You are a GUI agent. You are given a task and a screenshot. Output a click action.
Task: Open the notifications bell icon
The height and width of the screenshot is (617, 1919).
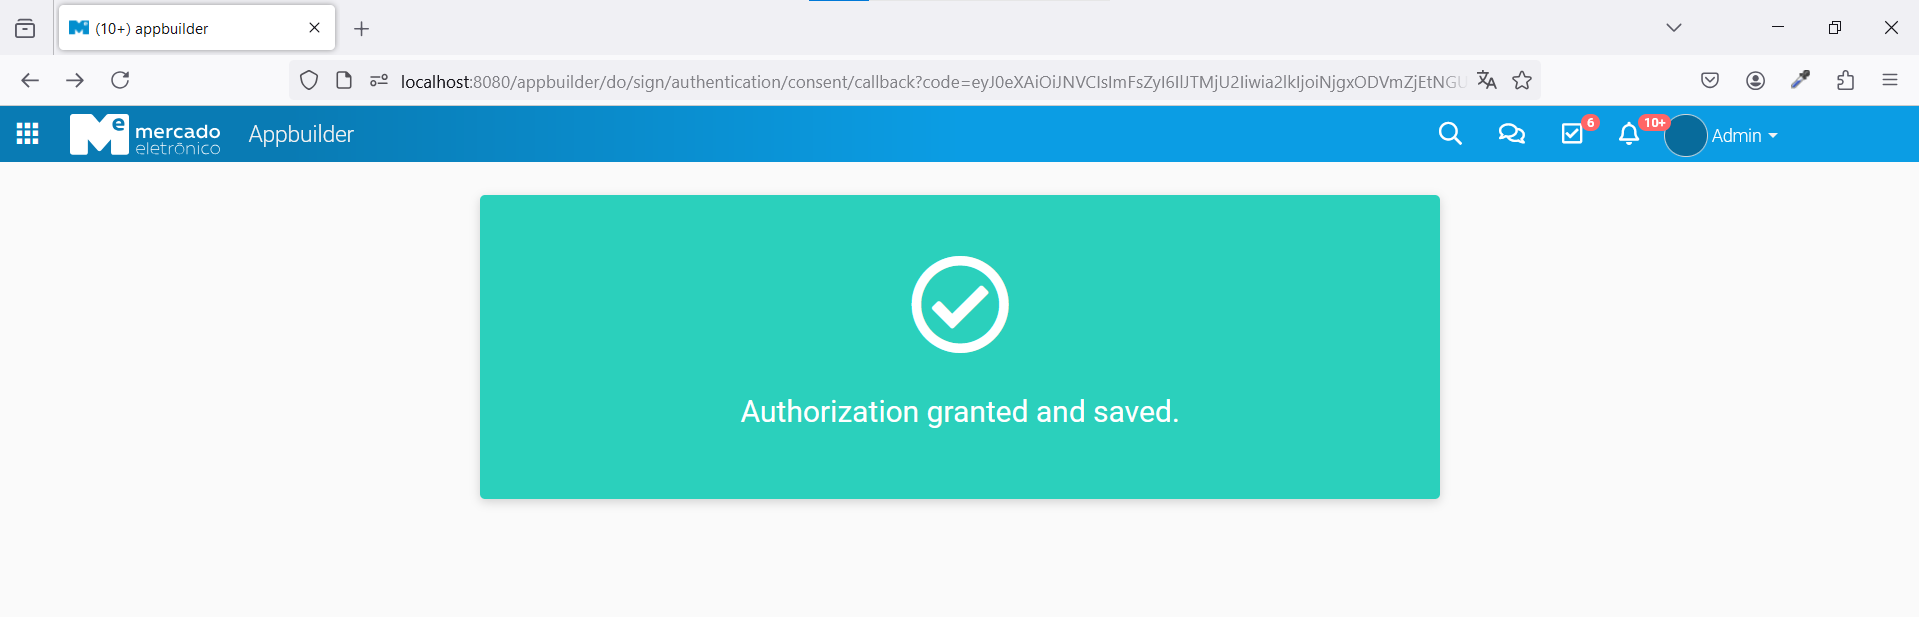1629,134
